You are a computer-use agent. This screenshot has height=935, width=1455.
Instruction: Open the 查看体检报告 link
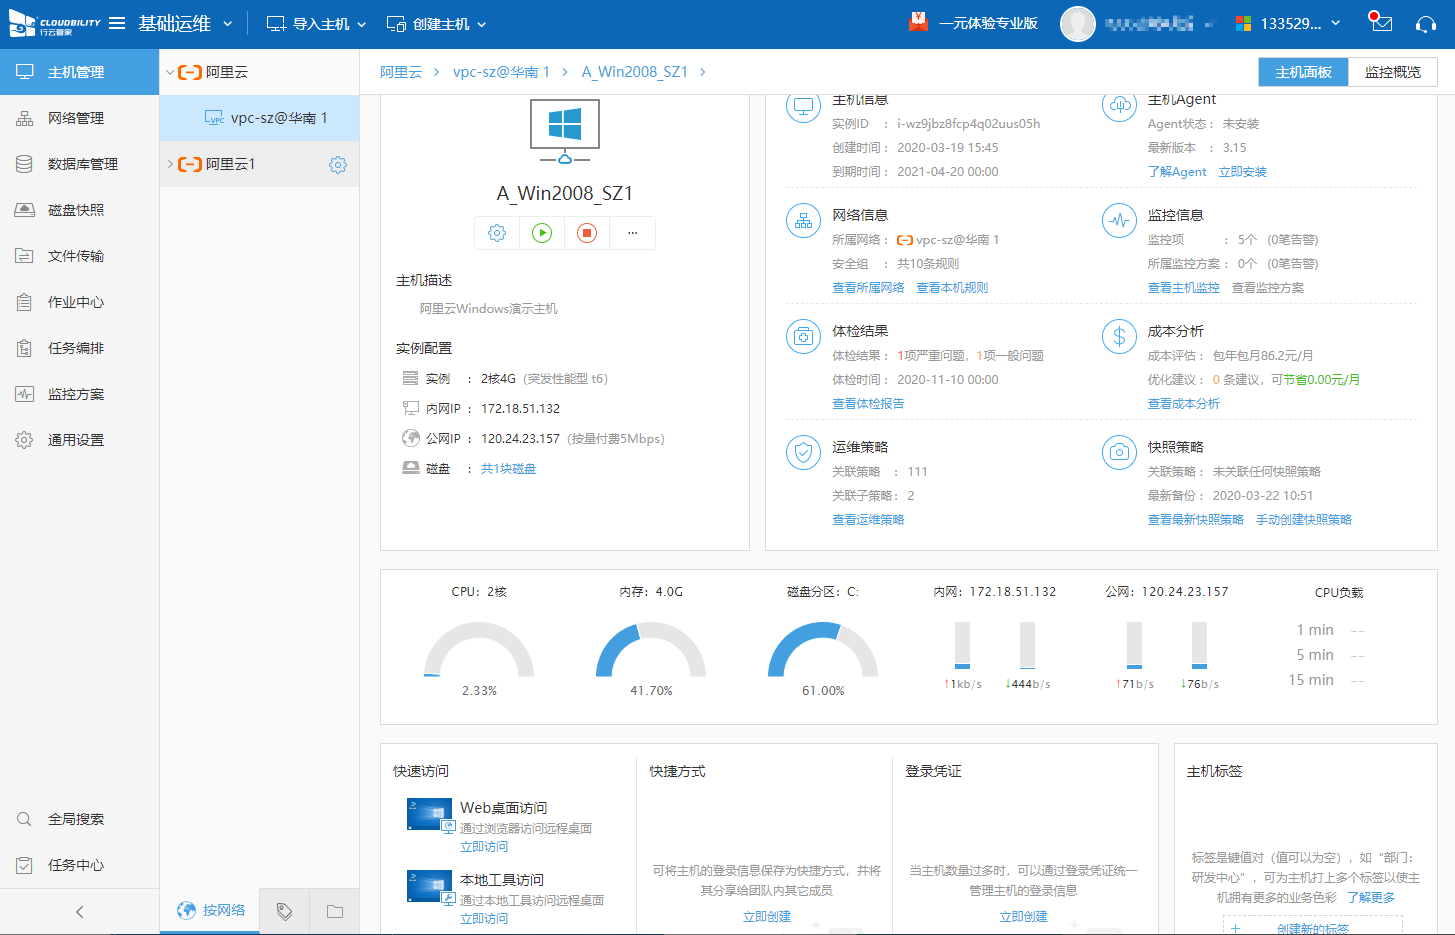[x=868, y=403]
